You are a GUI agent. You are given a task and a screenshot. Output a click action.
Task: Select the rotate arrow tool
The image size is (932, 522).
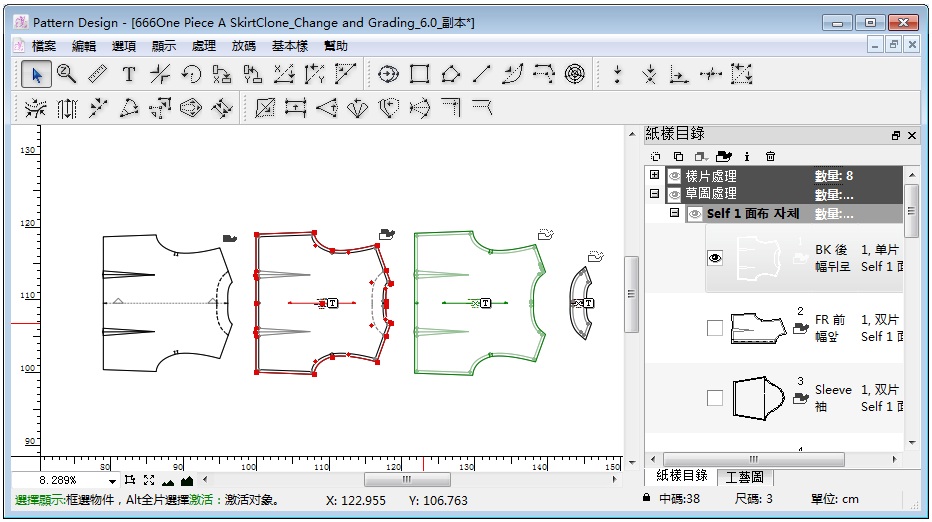[191, 74]
